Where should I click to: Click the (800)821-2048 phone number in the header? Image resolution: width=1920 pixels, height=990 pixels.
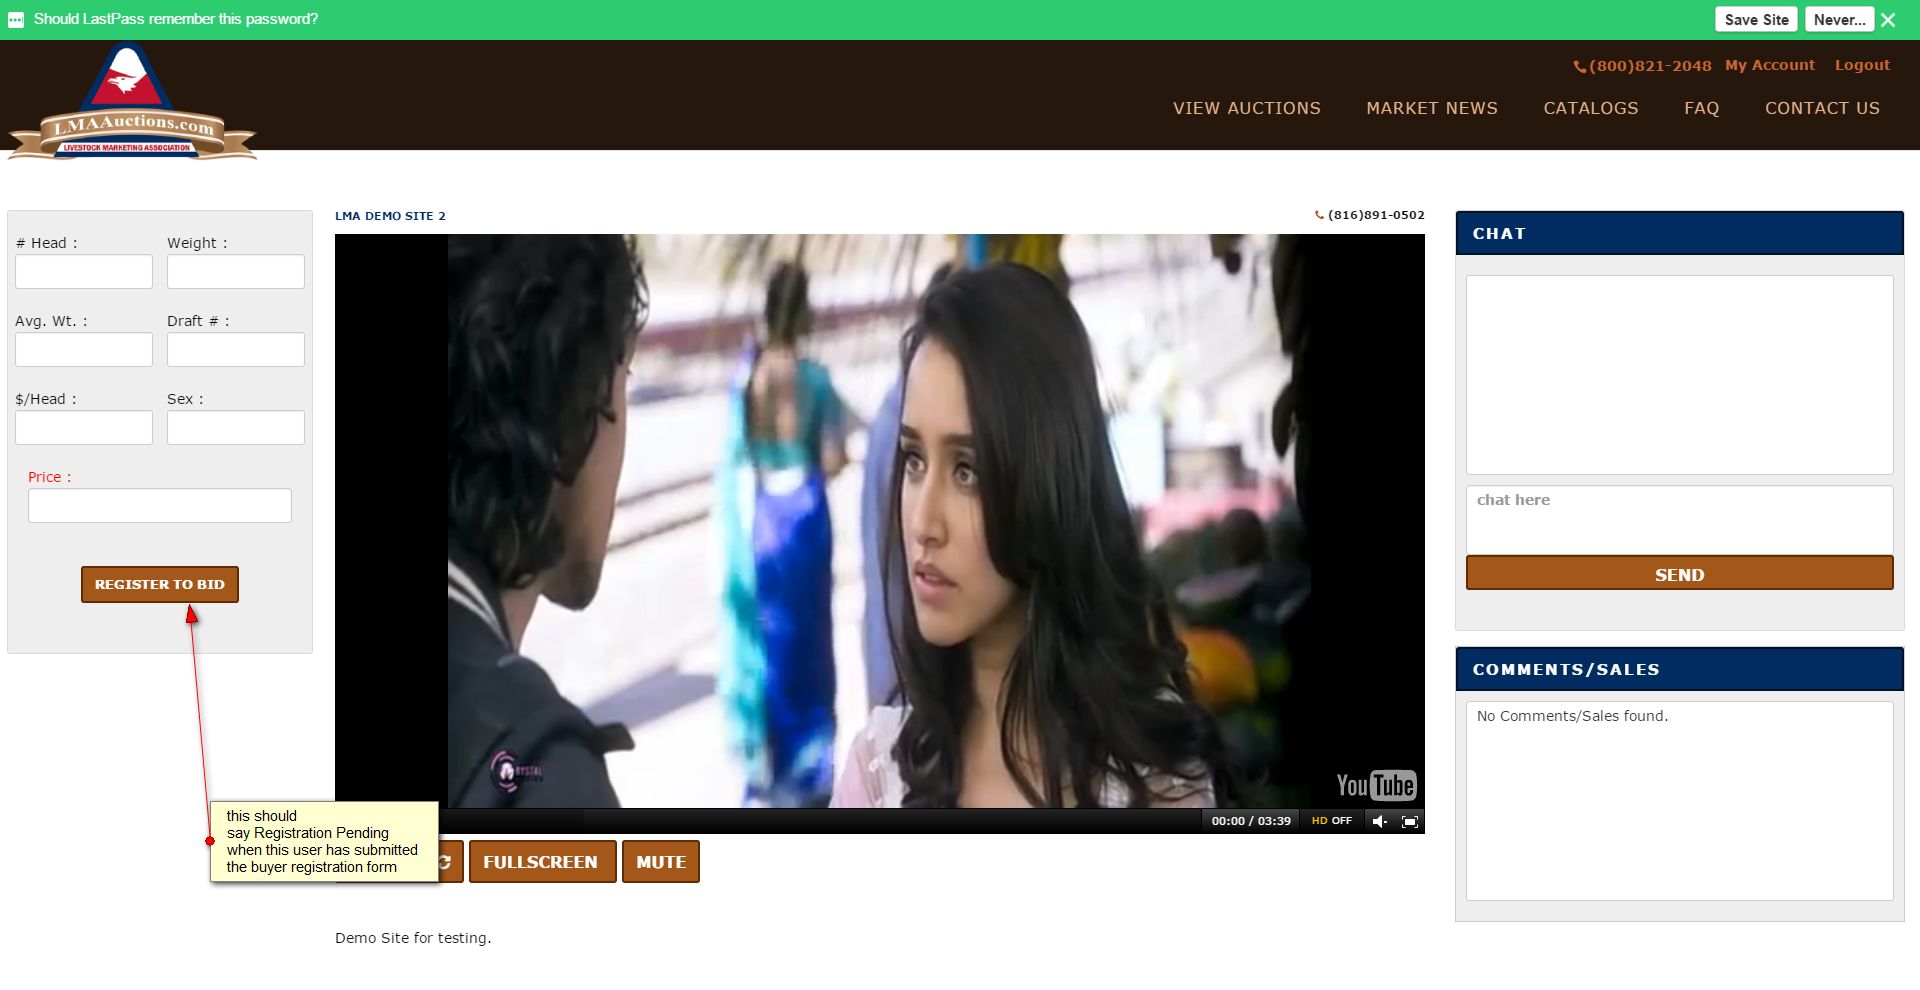pos(1642,66)
